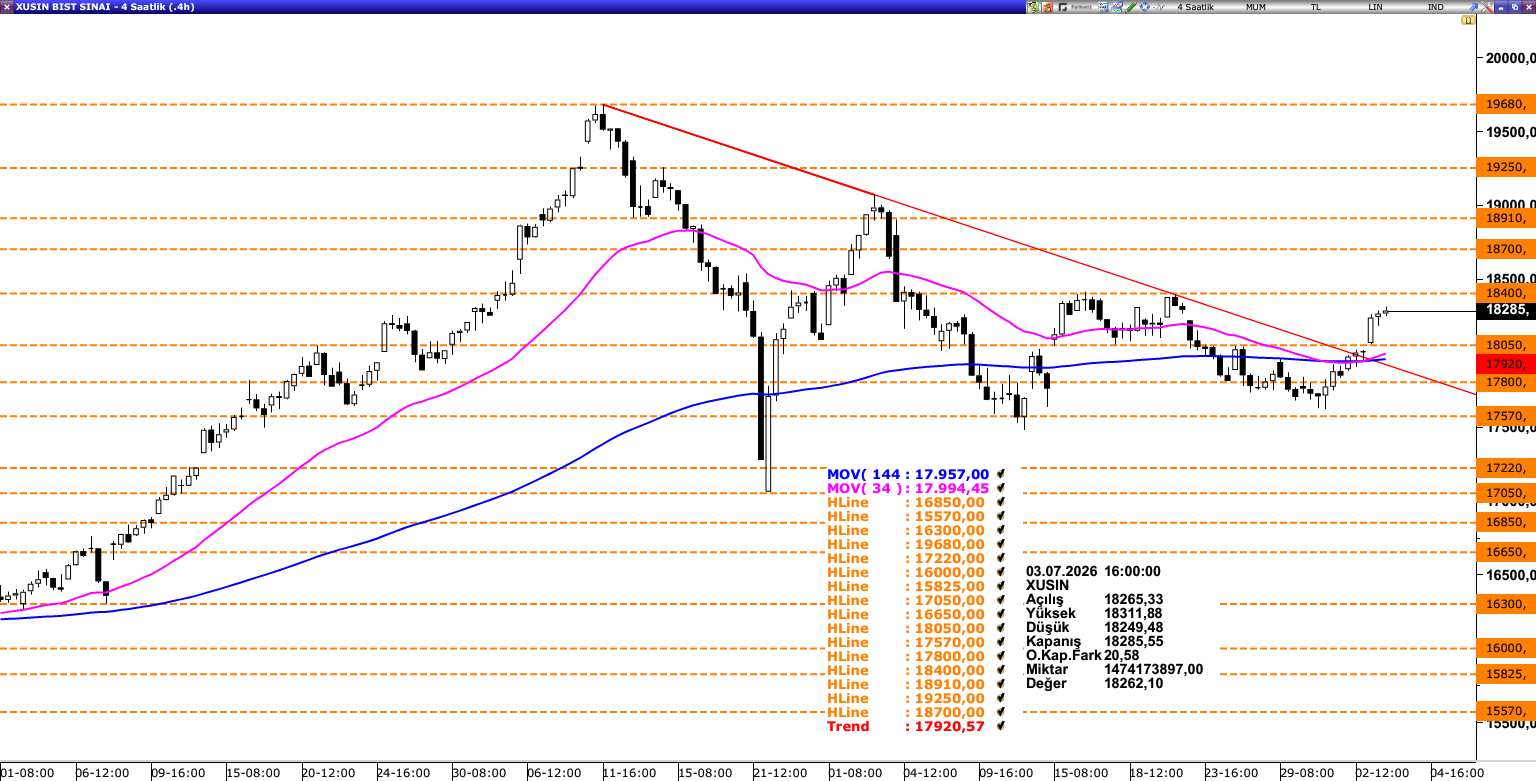The height and width of the screenshot is (781, 1536).
Task: Open the chart template list icon
Action: [1102, 7]
